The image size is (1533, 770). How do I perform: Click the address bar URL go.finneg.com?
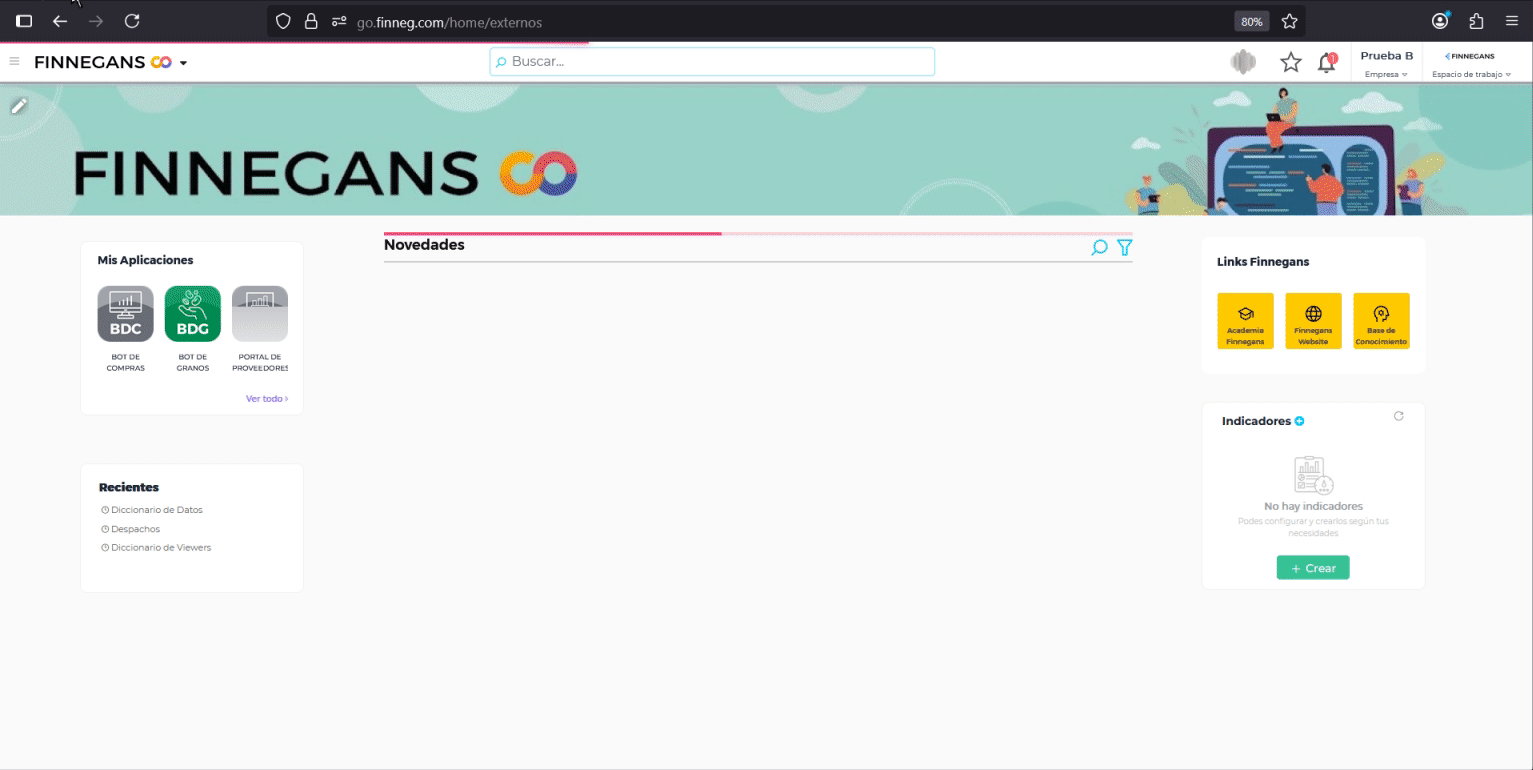click(x=450, y=22)
